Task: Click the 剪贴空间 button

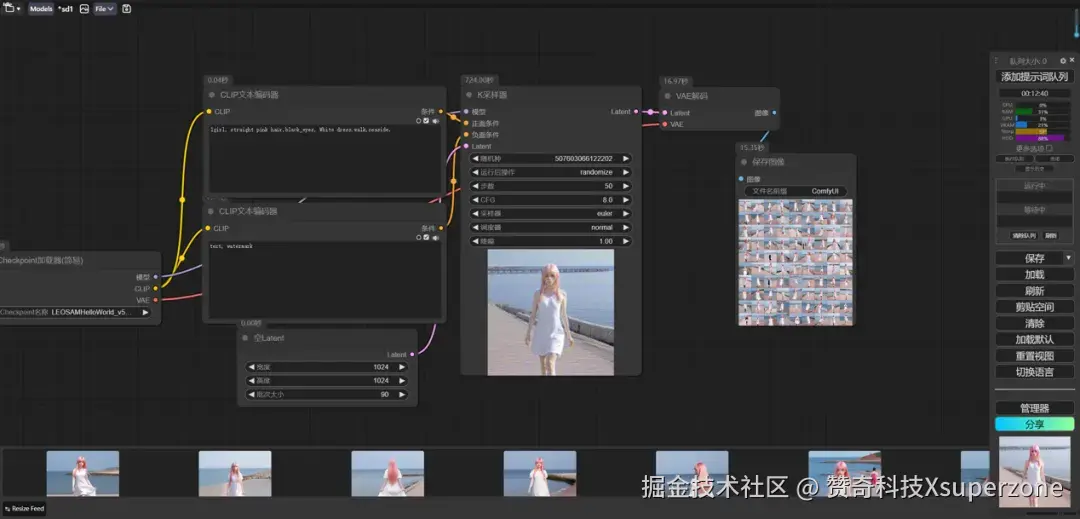Action: [1035, 307]
